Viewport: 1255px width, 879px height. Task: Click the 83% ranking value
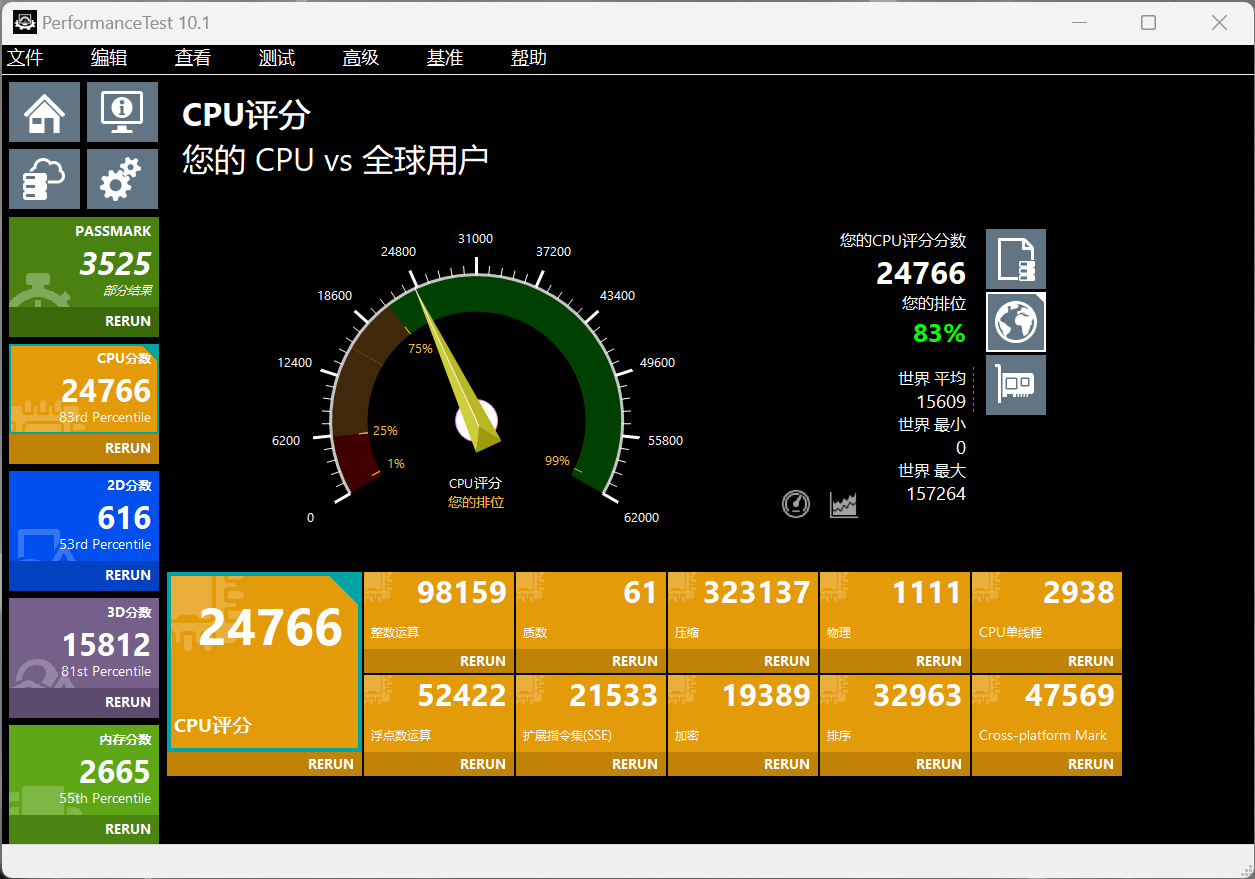click(x=939, y=333)
